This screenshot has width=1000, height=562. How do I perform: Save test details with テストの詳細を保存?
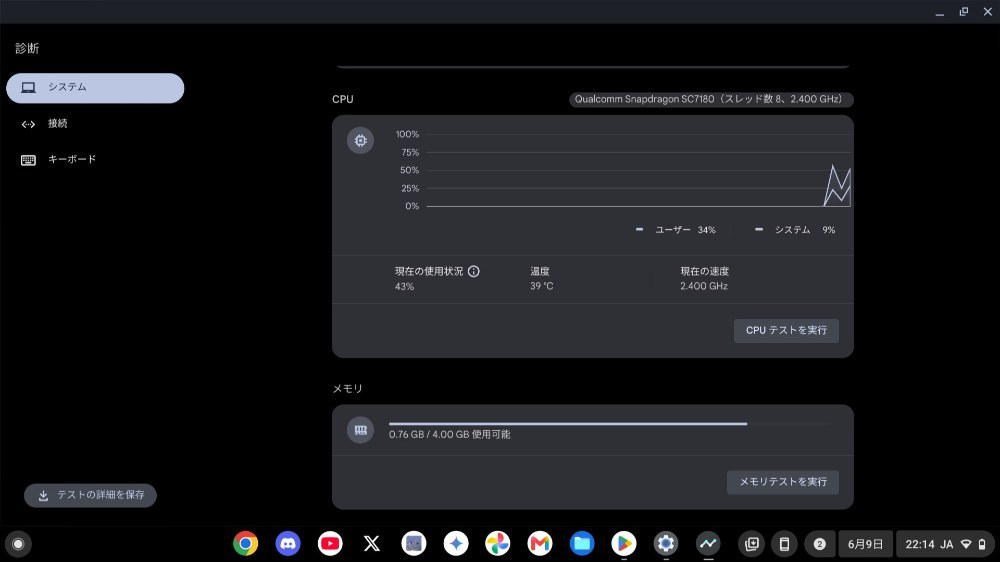[91, 495]
